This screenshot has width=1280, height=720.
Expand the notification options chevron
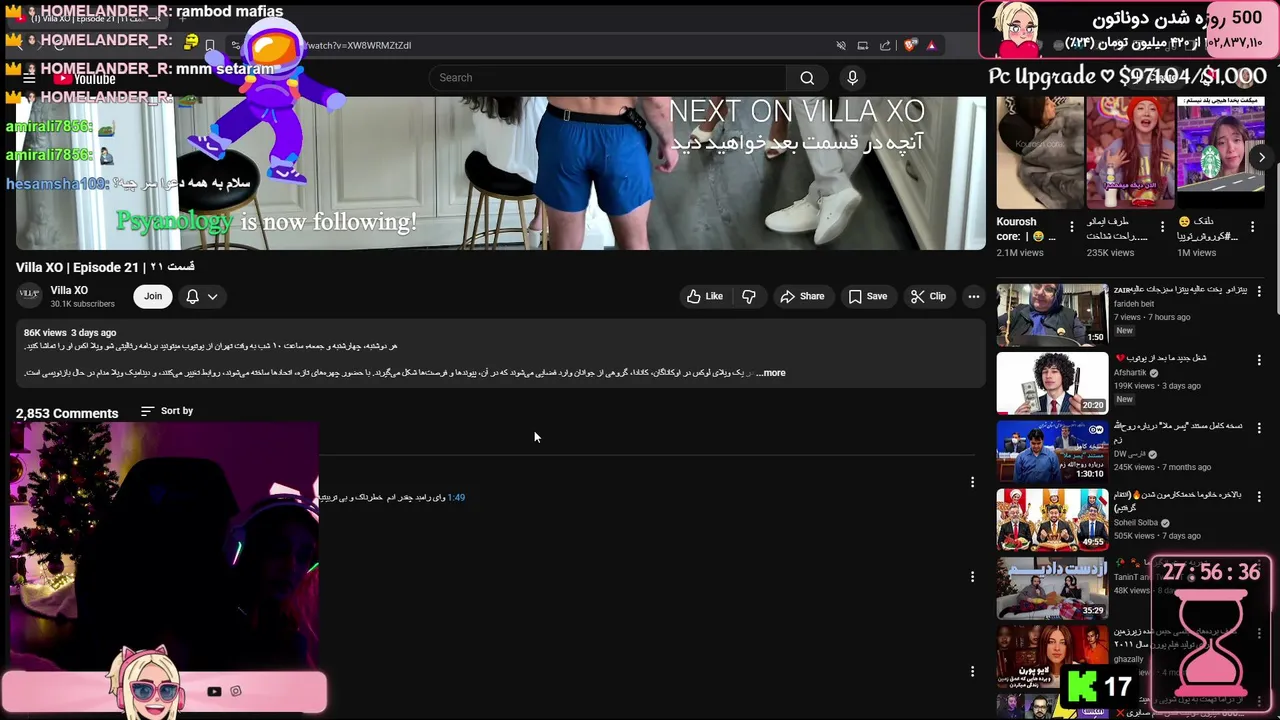coord(212,296)
